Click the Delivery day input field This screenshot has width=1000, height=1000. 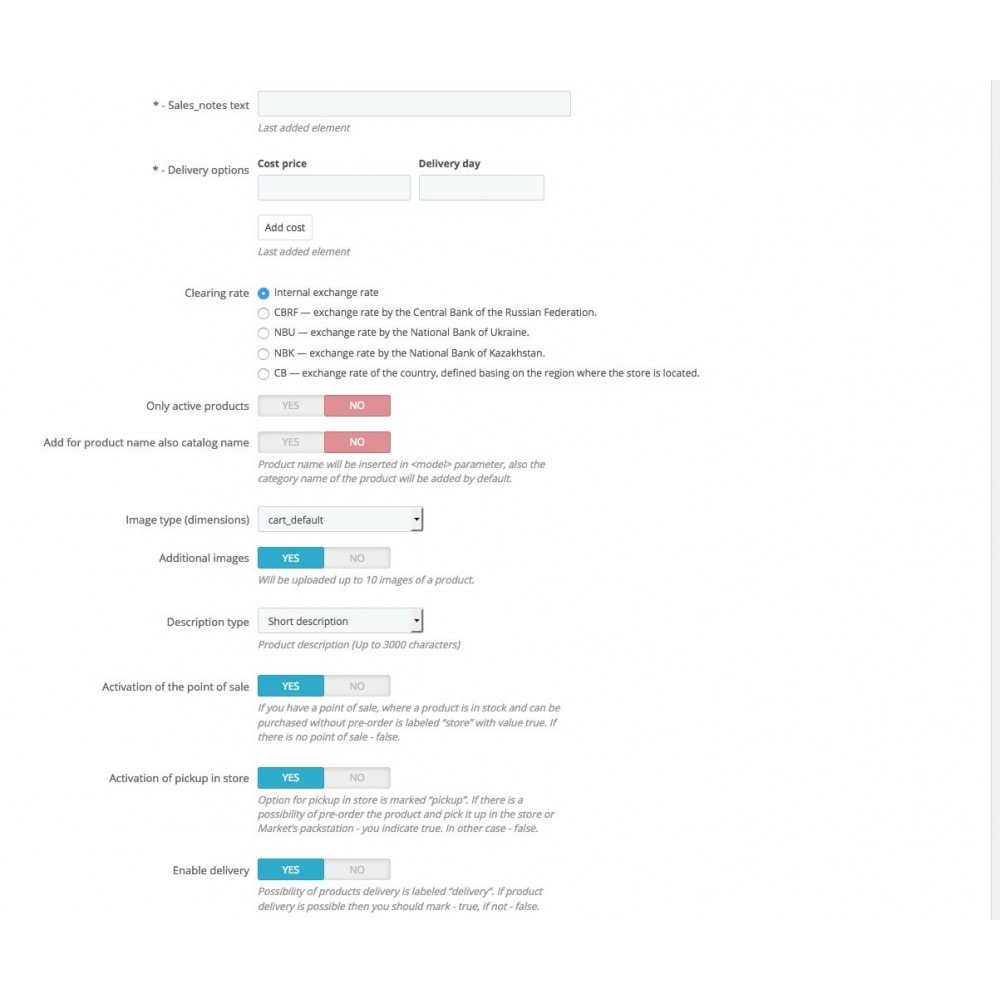tap(481, 188)
